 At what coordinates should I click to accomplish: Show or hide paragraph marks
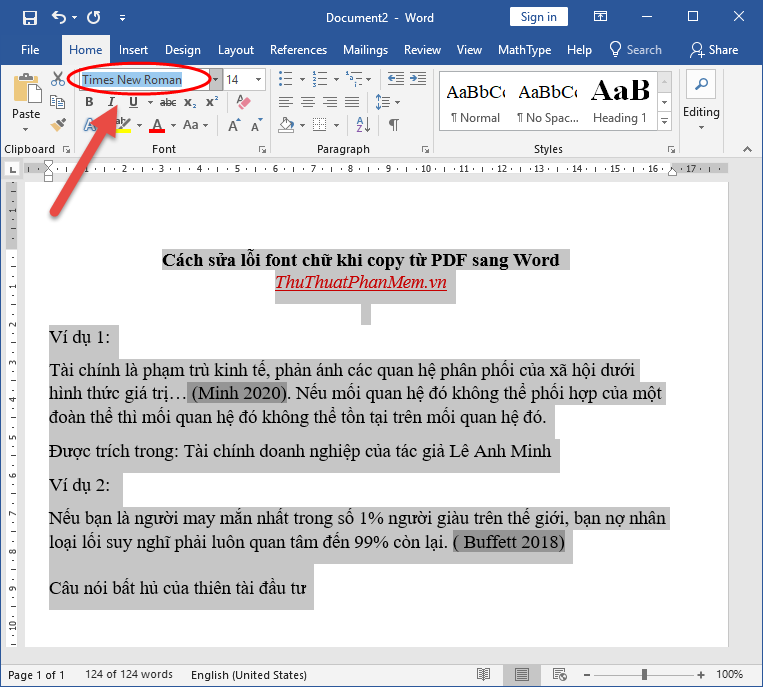tap(394, 125)
